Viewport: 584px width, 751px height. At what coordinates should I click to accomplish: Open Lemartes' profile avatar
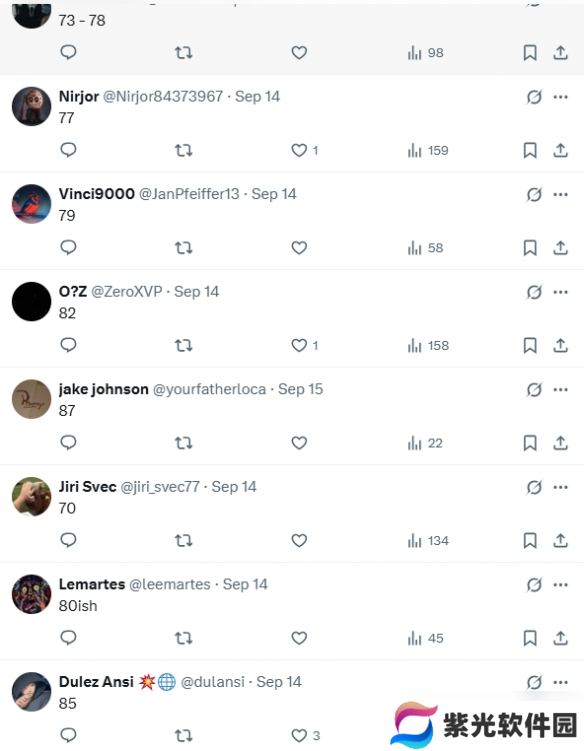[x=32, y=594]
